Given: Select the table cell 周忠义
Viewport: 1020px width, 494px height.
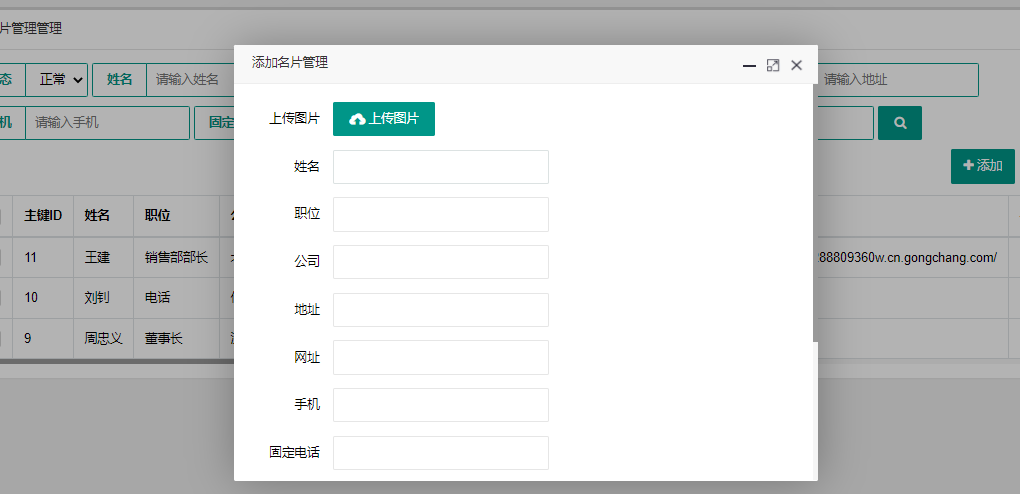Looking at the screenshot, I should (x=103, y=338).
